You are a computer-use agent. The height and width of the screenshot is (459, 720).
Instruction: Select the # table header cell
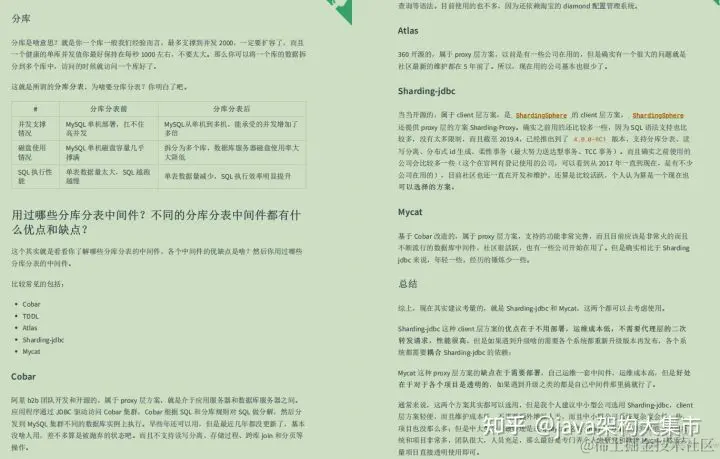pyautogui.click(x=35, y=109)
